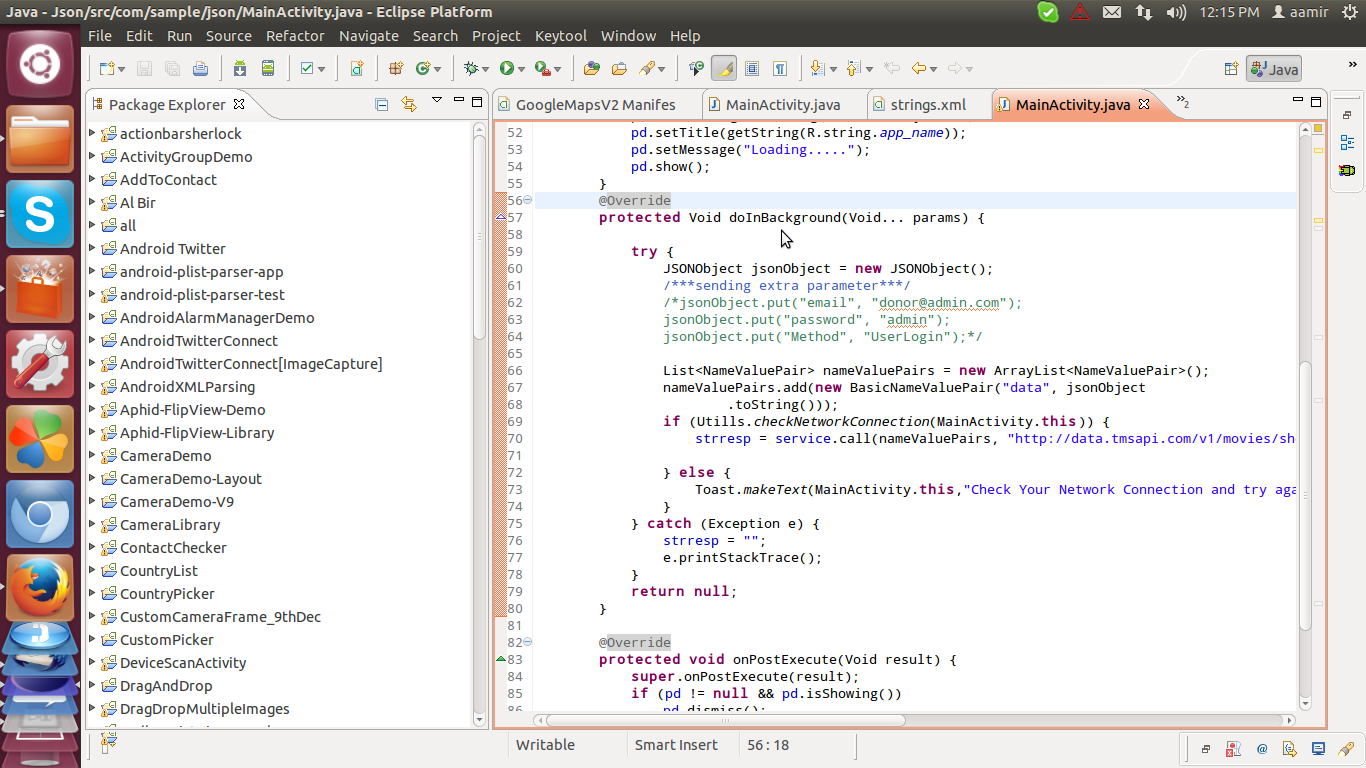This screenshot has width=1366, height=768.
Task: Select the Android Twitter project
Action: (173, 248)
